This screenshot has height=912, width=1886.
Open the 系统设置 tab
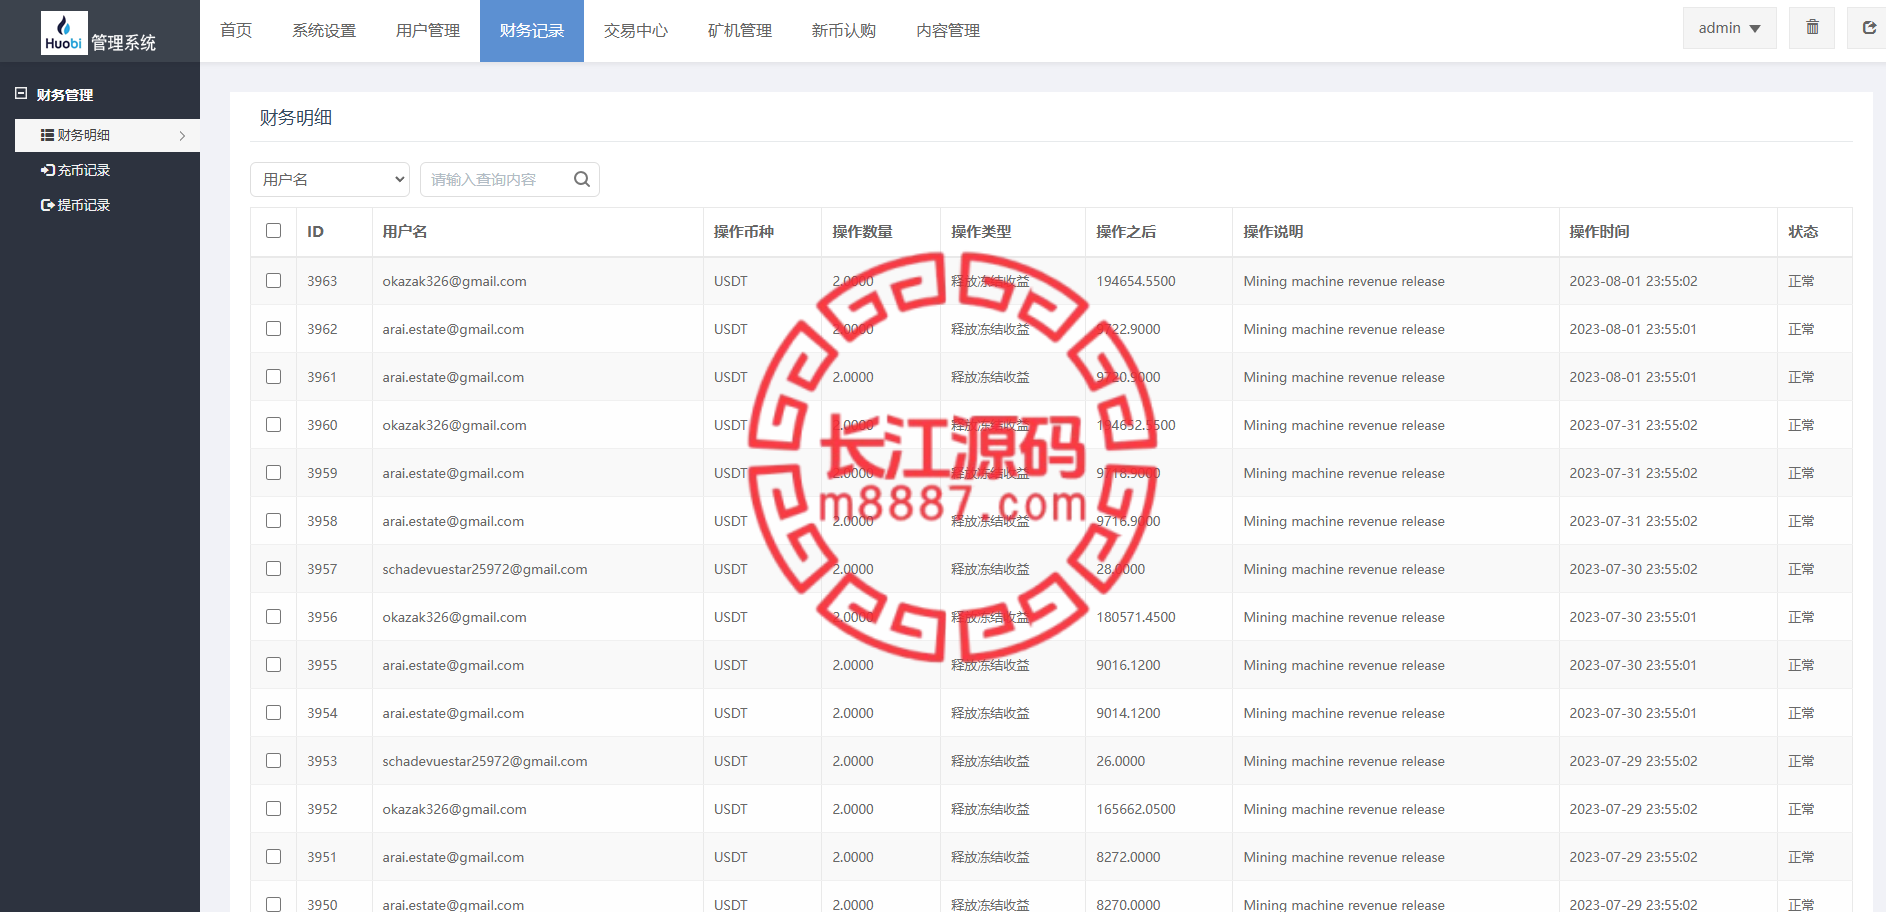[324, 31]
